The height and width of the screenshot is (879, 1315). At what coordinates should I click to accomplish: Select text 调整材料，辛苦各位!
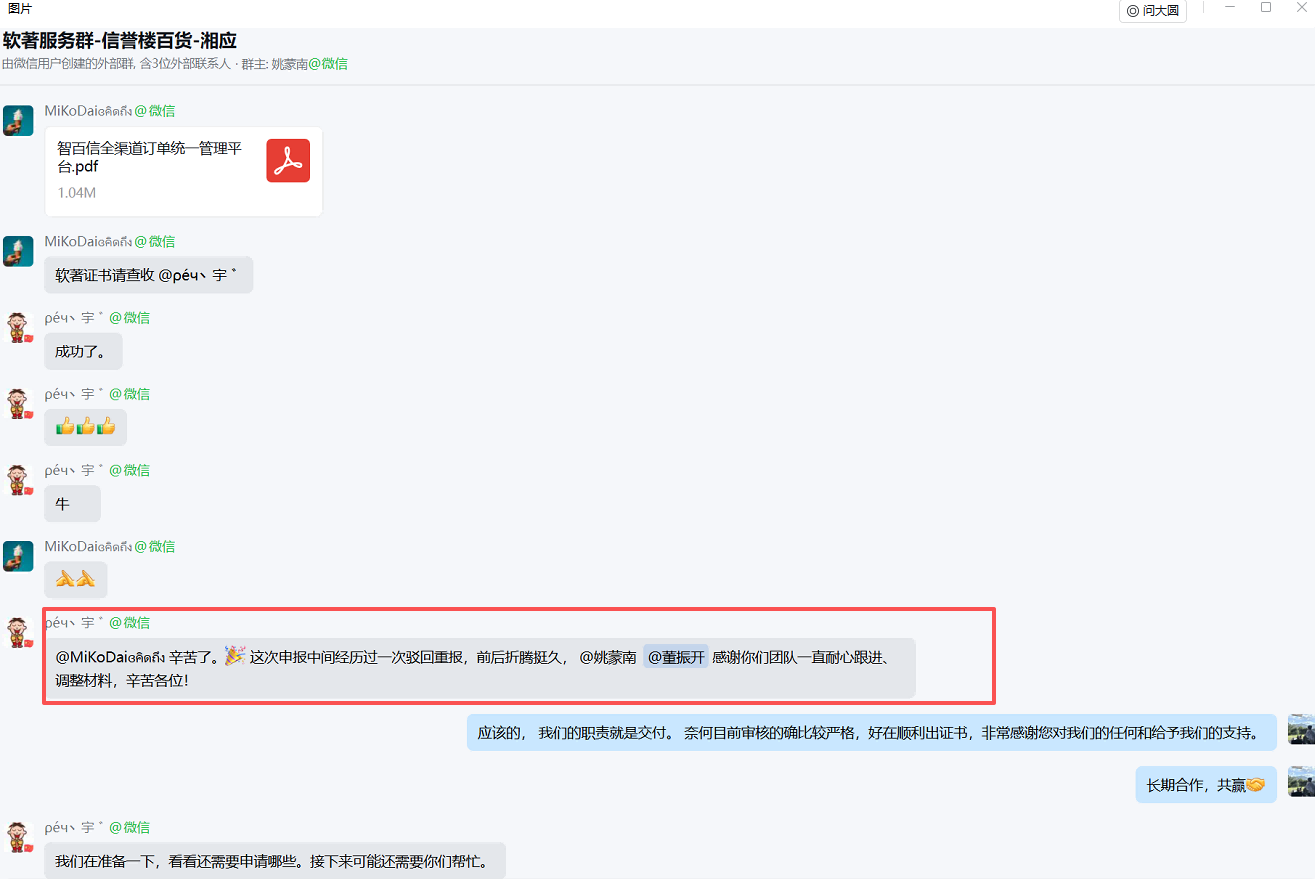(x=122, y=680)
